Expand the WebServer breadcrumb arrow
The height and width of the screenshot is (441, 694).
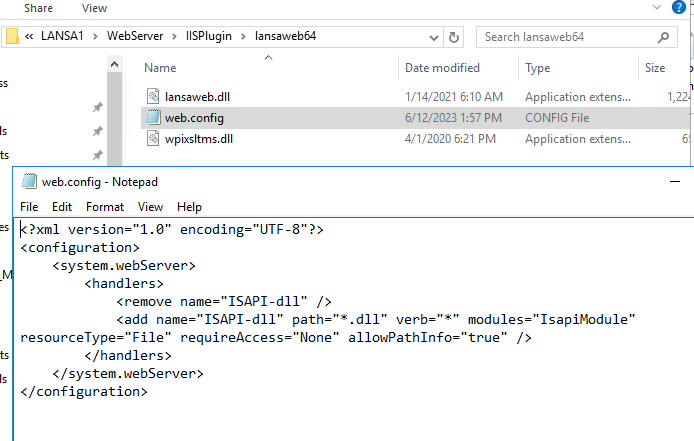coord(174,36)
